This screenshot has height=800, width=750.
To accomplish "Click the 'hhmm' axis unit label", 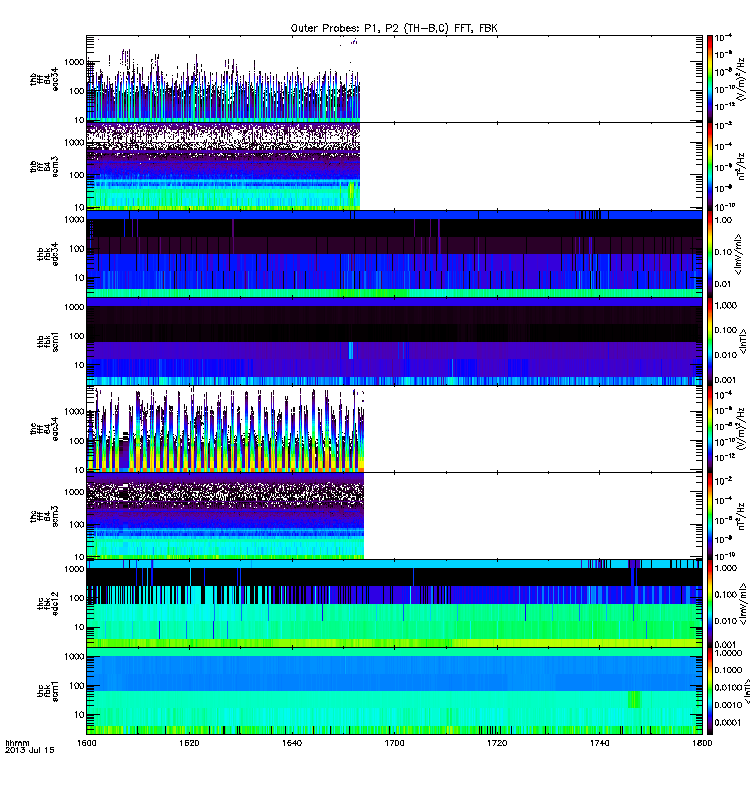I will tap(17, 743).
